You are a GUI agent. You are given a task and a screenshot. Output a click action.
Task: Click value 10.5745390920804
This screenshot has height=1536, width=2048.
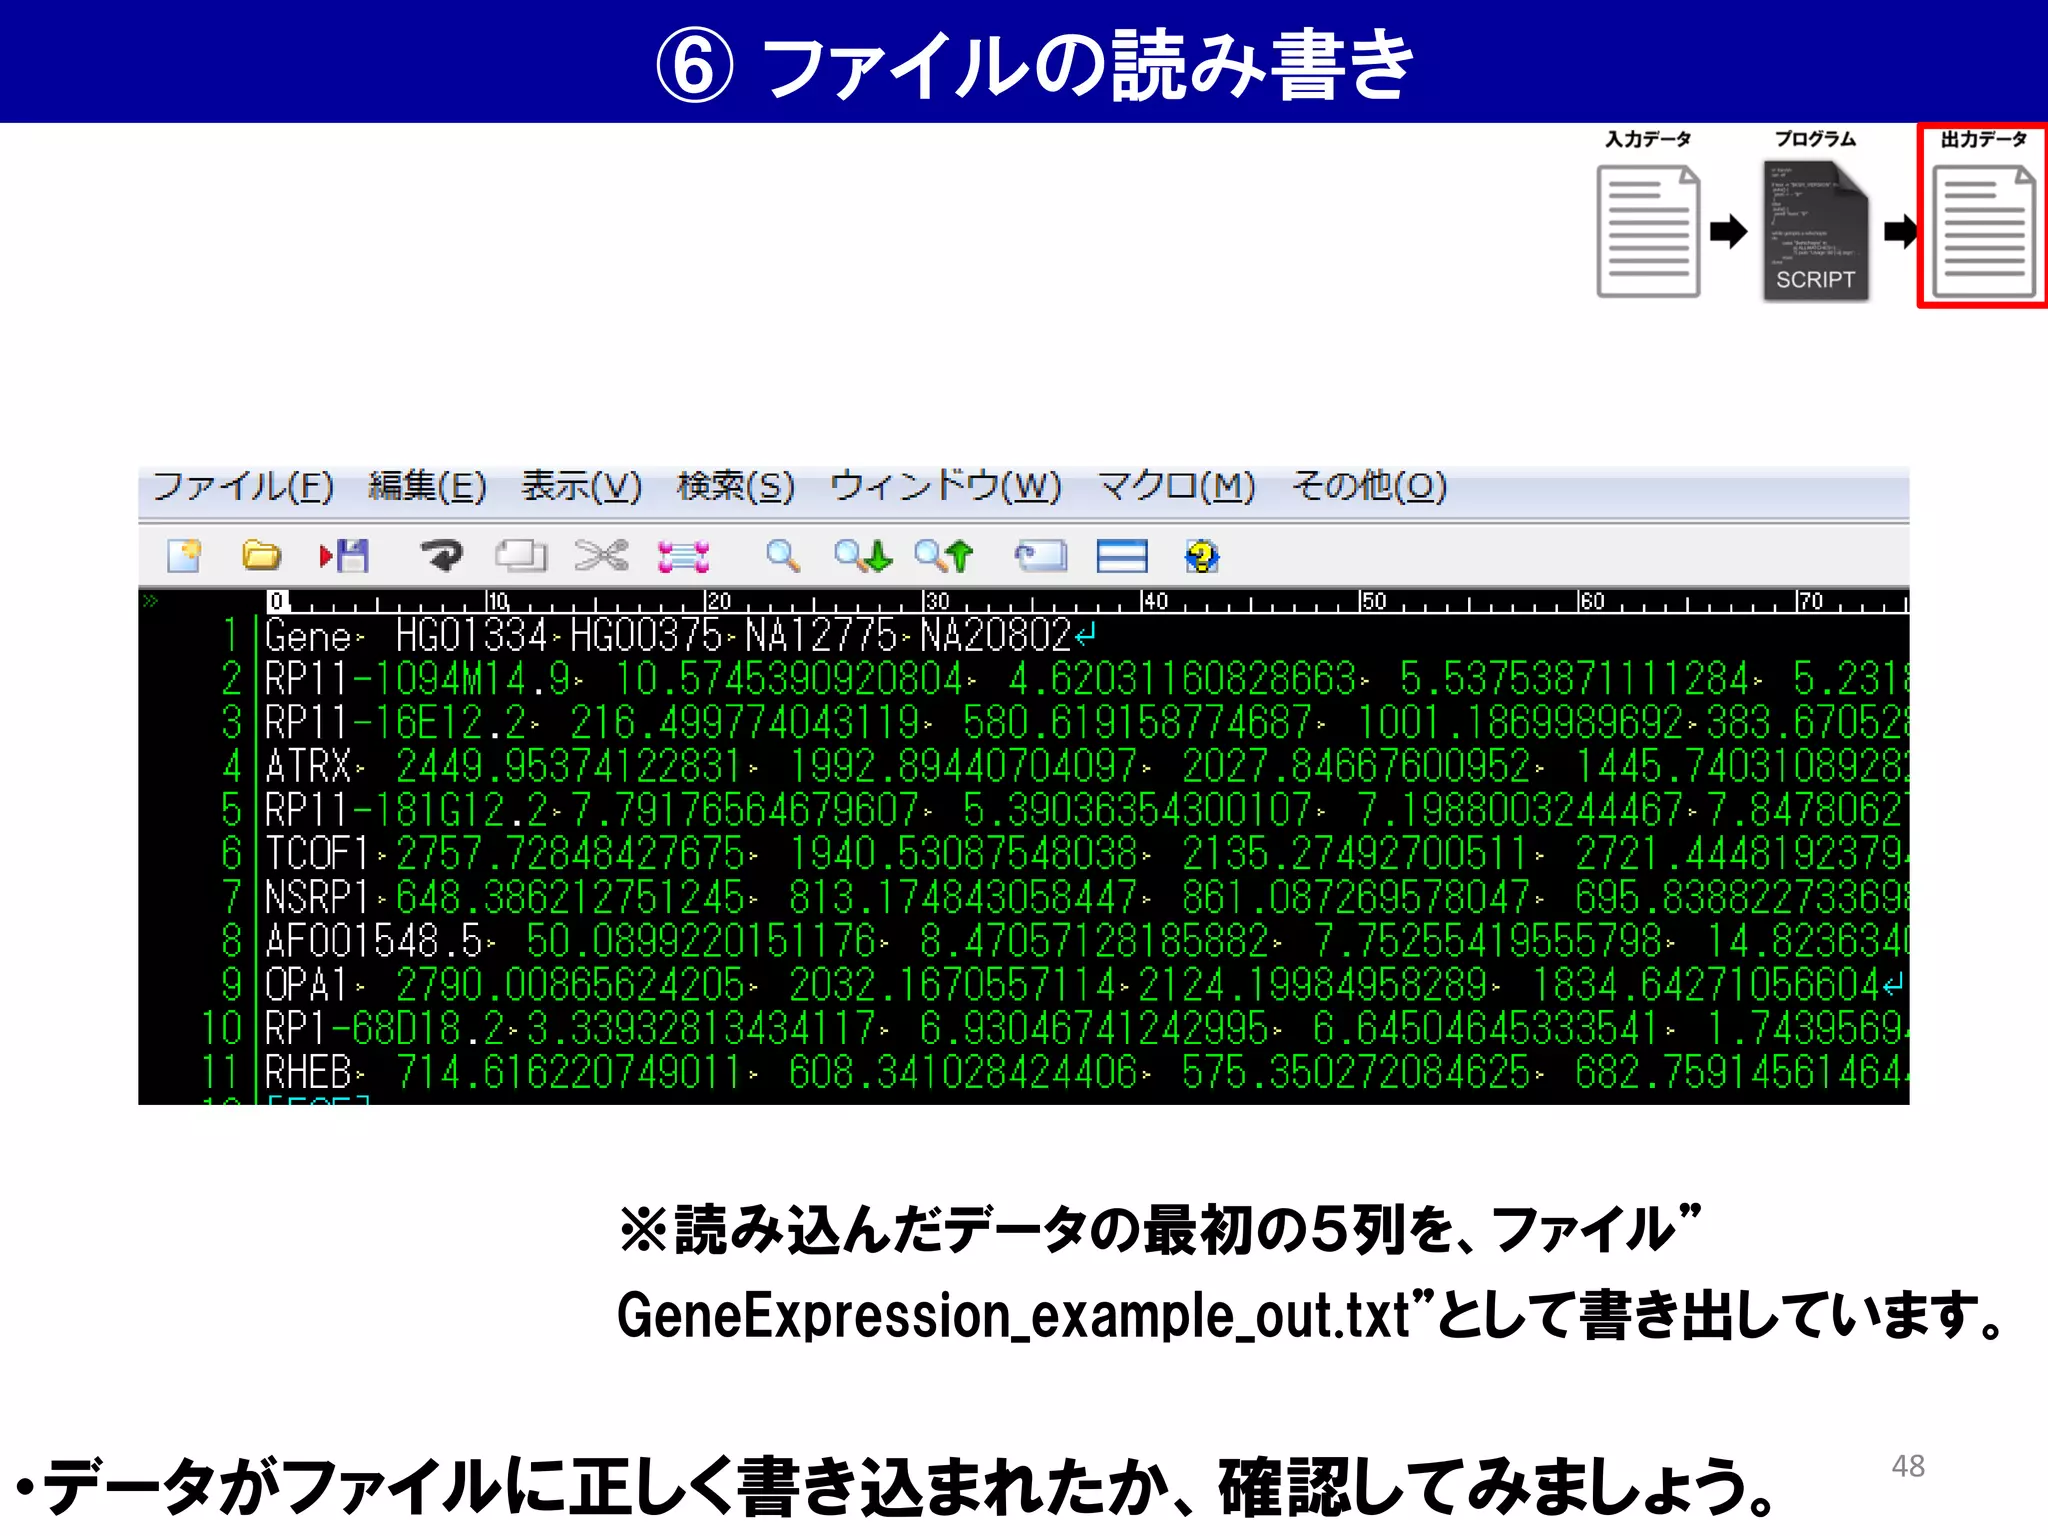click(790, 680)
